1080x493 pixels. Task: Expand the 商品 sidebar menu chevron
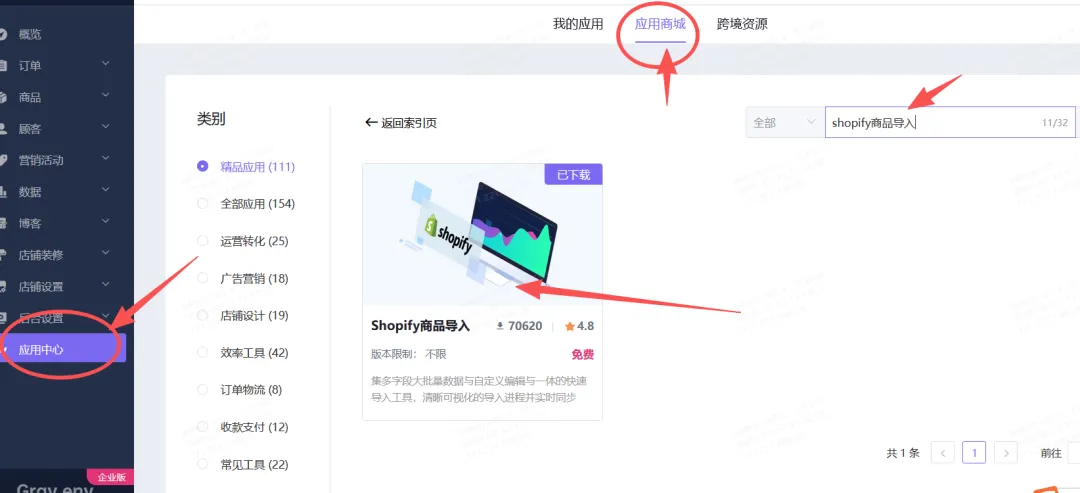pyautogui.click(x=105, y=95)
